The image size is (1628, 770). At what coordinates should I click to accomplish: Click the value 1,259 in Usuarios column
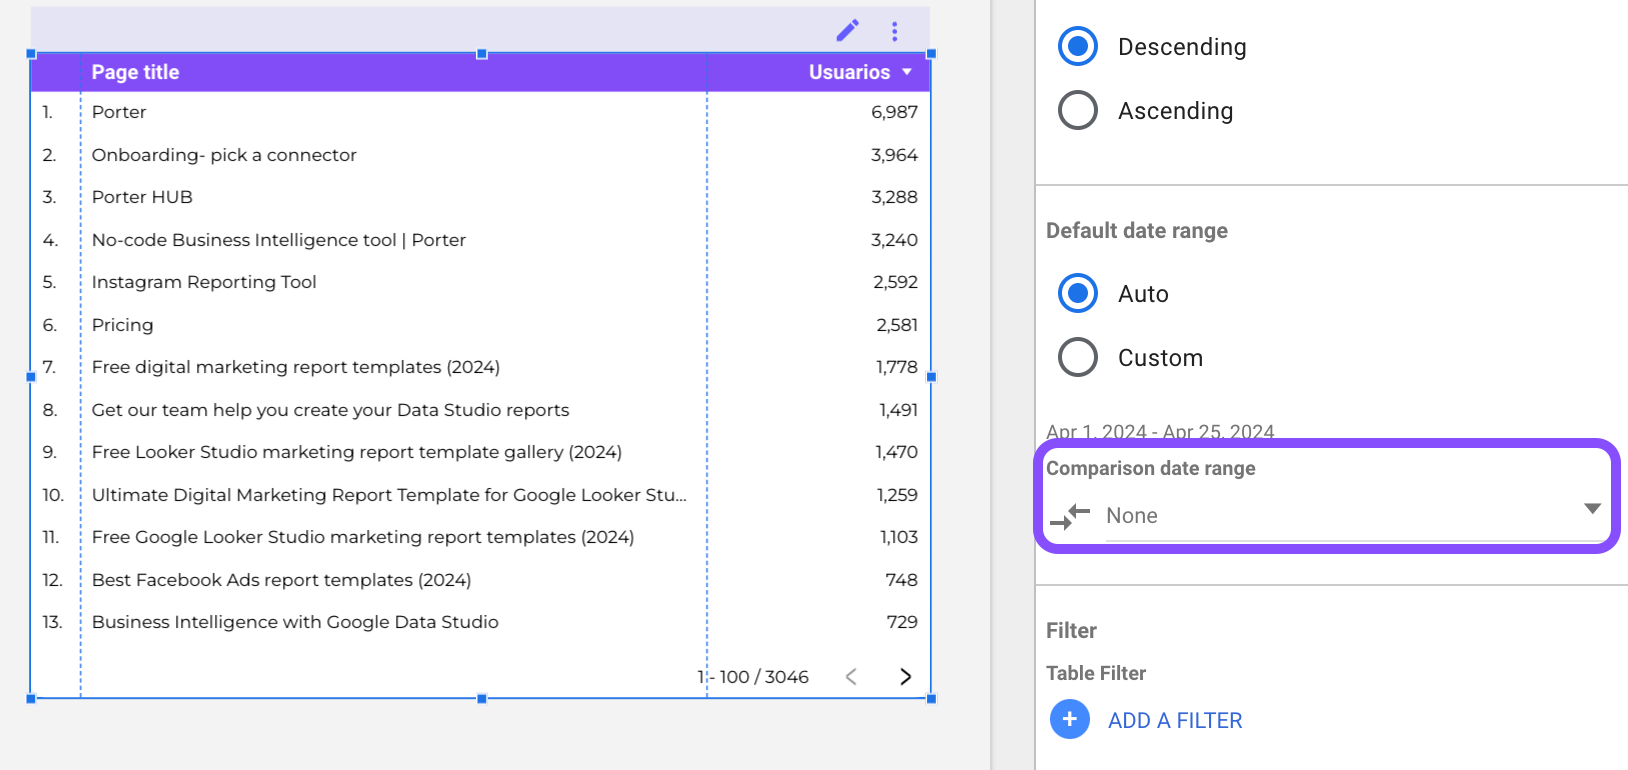pyautogui.click(x=897, y=495)
